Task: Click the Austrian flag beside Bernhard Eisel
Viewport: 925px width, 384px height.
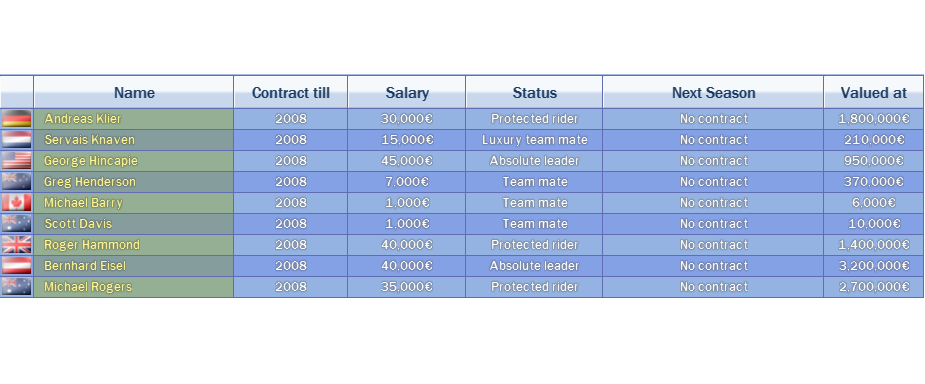Action: (x=17, y=266)
